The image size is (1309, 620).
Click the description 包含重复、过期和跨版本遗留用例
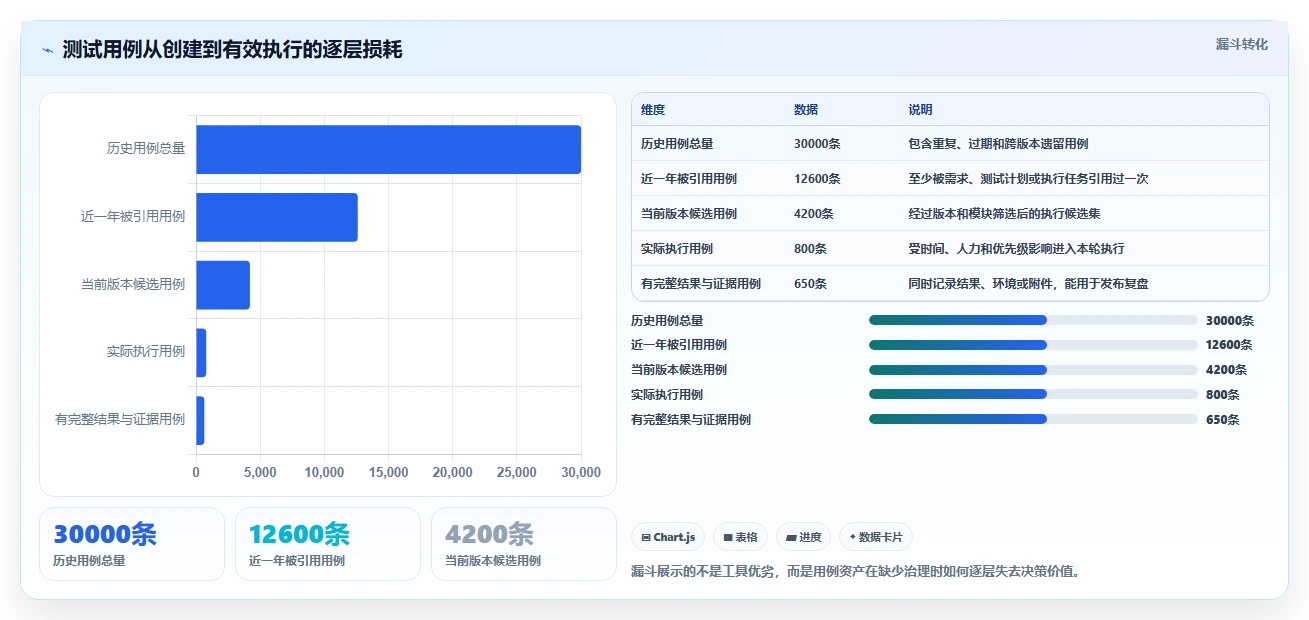pos(998,144)
